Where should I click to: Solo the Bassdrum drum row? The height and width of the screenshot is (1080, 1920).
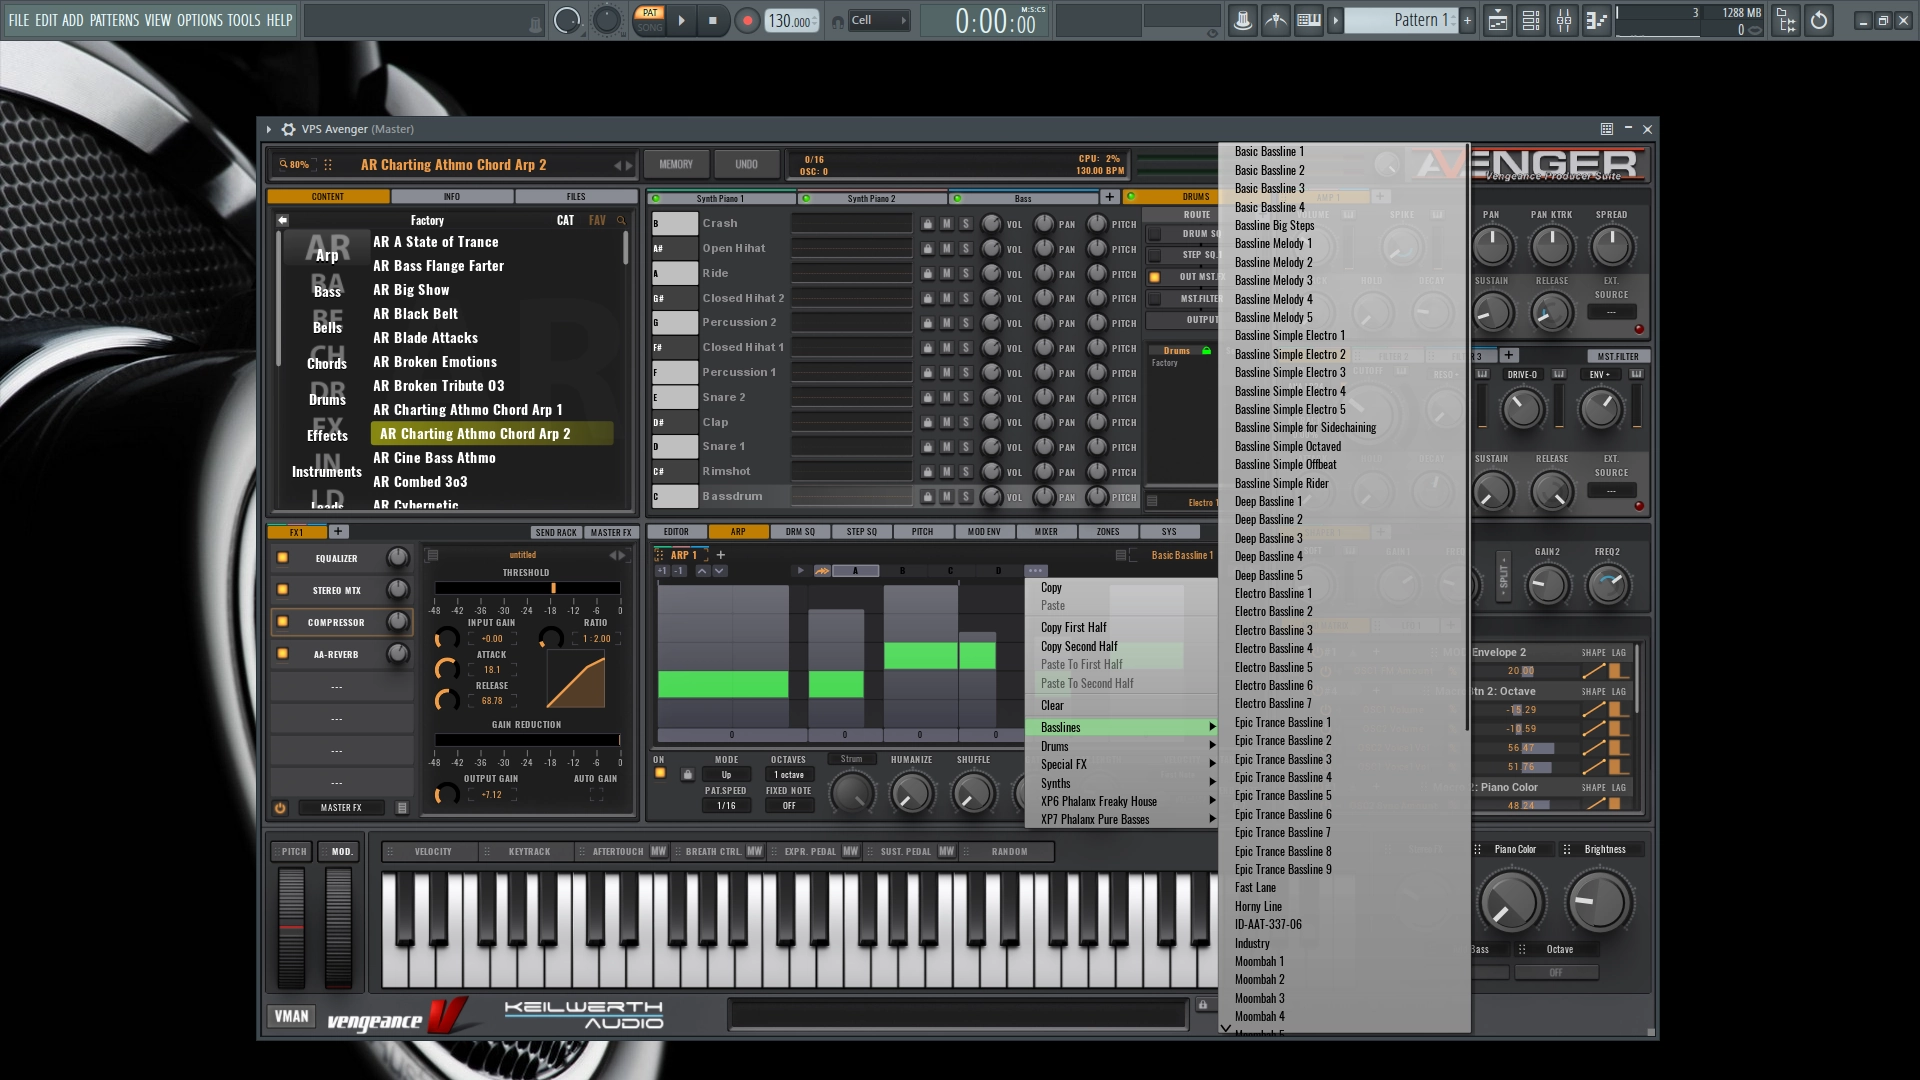tap(965, 497)
